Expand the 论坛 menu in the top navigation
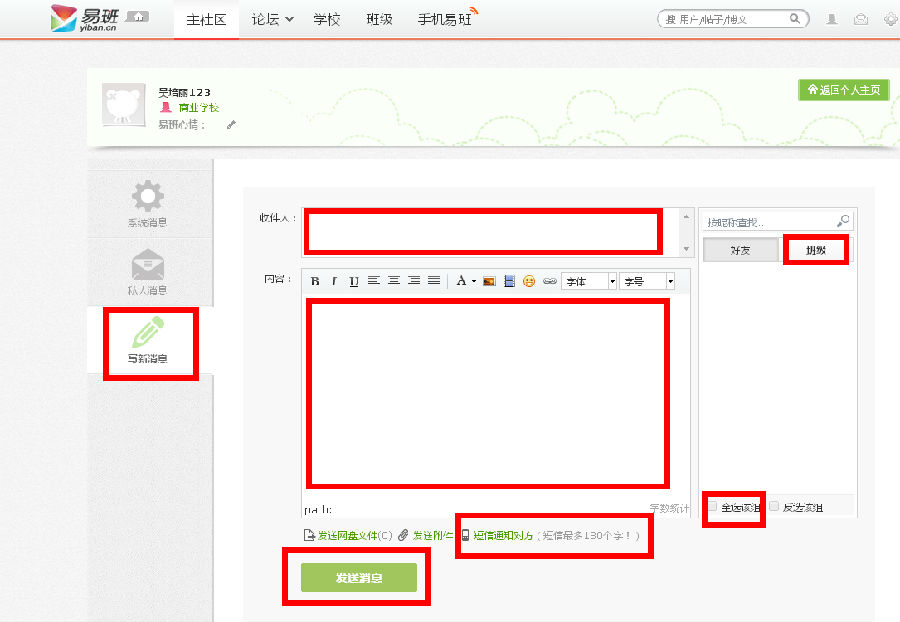The image size is (900, 622). pyautogui.click(x=273, y=19)
